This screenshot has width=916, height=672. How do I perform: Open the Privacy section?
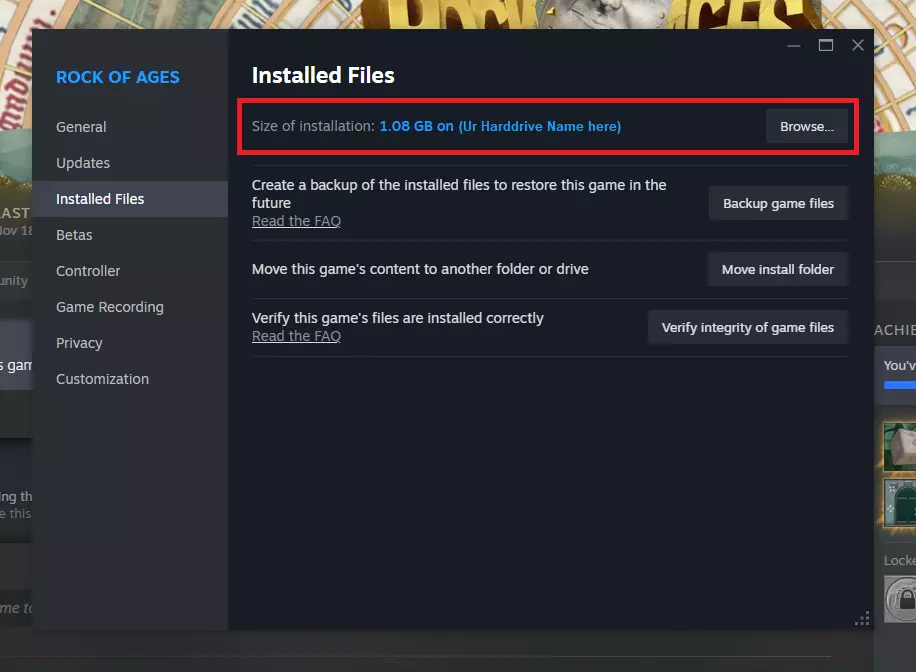(79, 343)
